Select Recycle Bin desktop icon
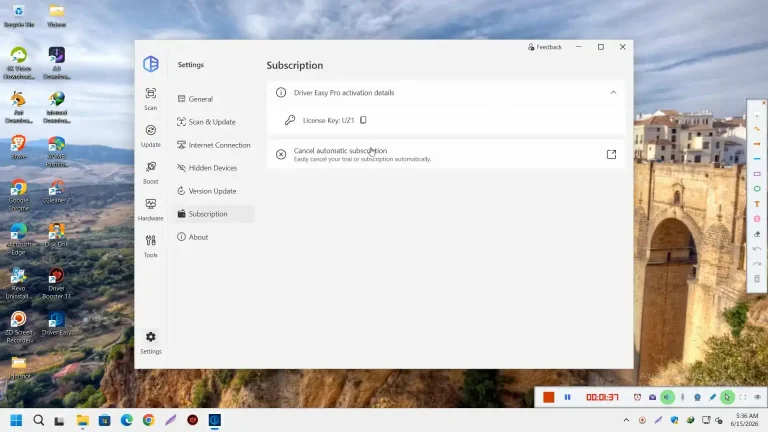The height and width of the screenshot is (432, 768). click(x=19, y=16)
